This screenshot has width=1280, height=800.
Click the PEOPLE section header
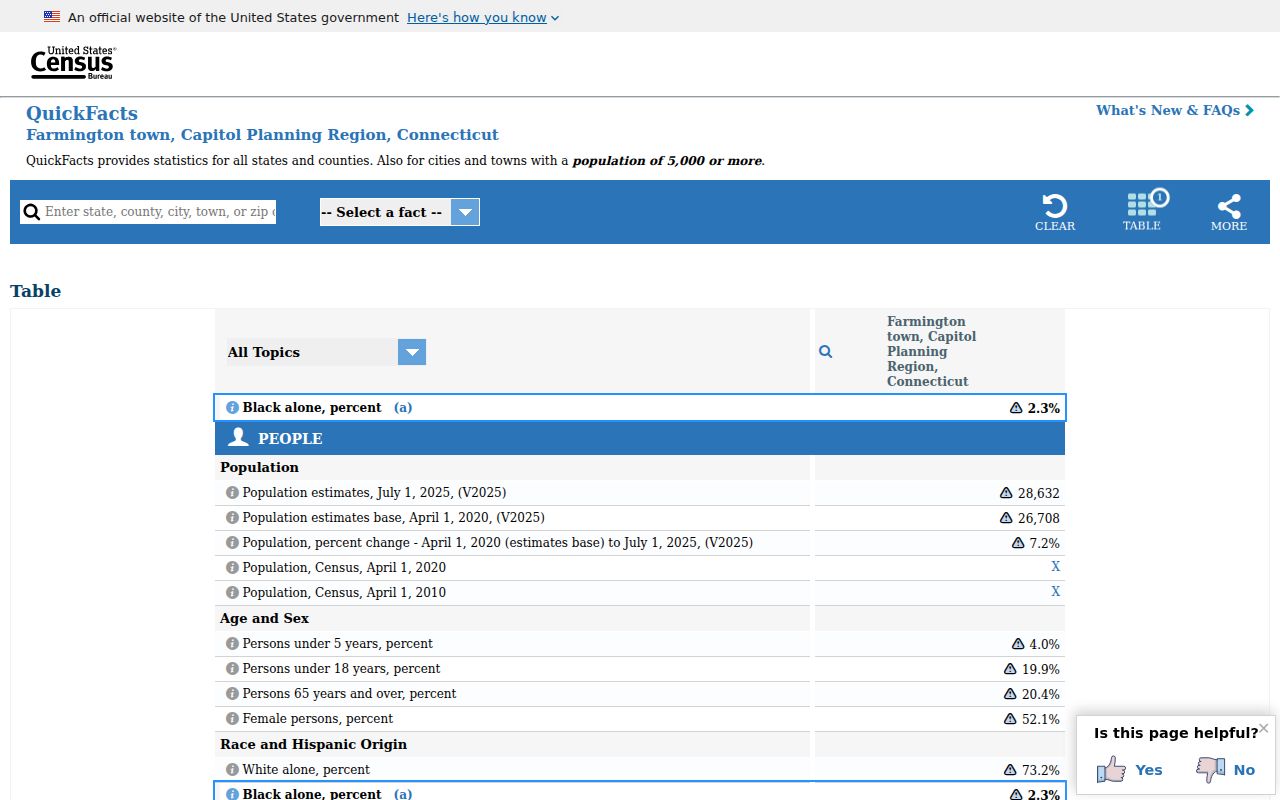(640, 438)
